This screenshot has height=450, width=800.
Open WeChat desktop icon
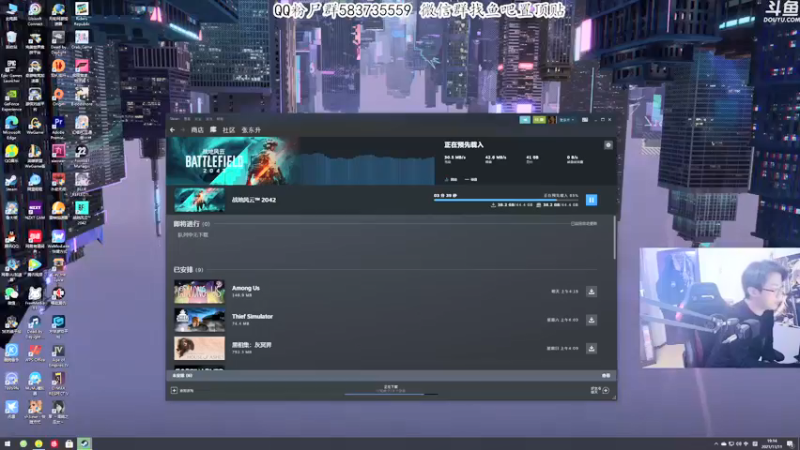click(x=11, y=296)
